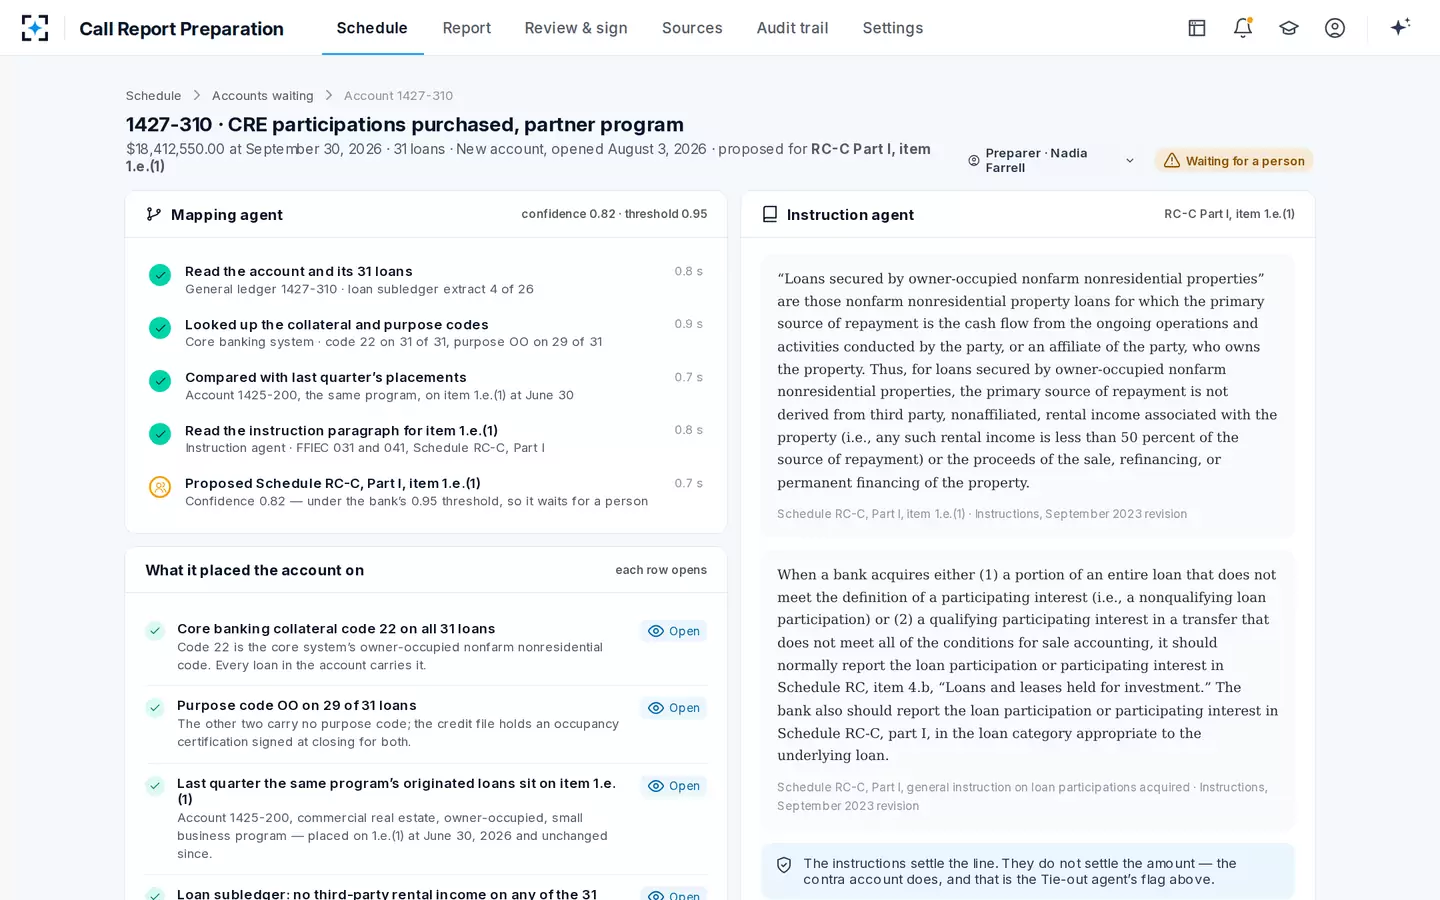This screenshot has width=1440, height=900.
Task: Open the Settings tab
Action: 893,28
